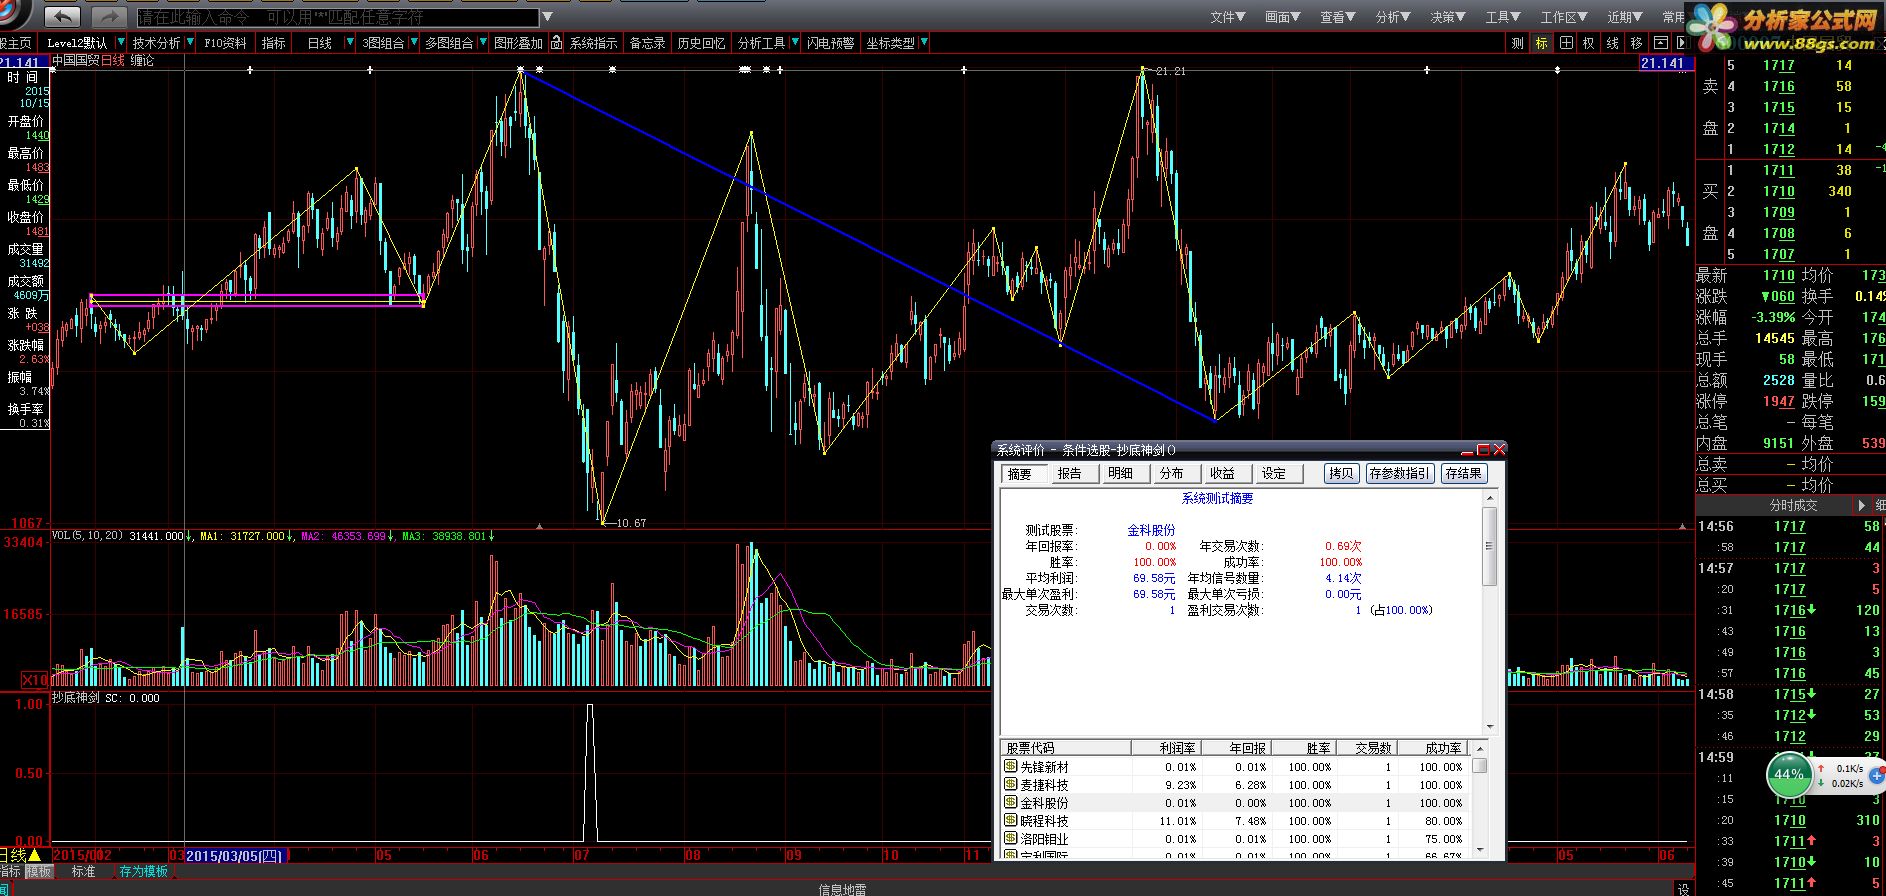Select the 存为模板 tab at bottom

pyautogui.click(x=144, y=871)
